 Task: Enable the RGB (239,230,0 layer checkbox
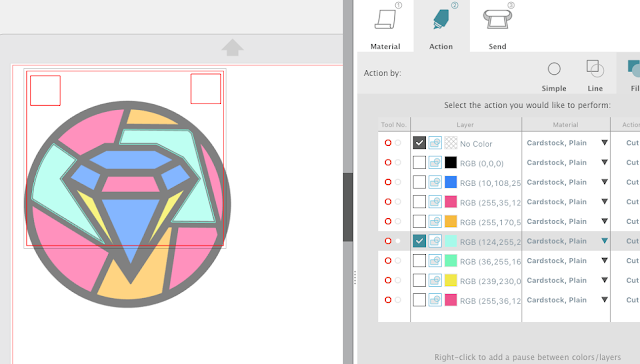click(419, 280)
